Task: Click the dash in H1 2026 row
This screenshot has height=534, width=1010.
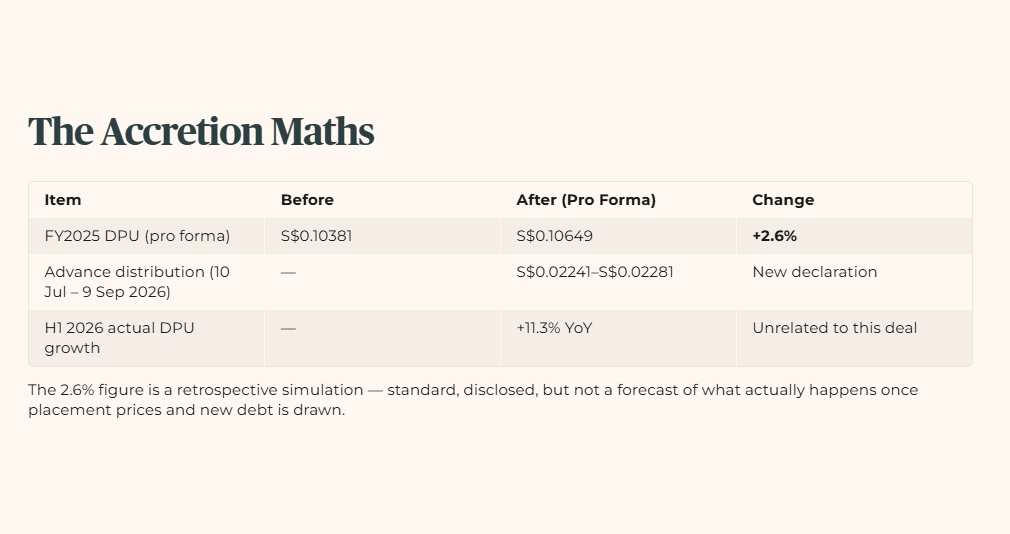Action: tap(288, 329)
